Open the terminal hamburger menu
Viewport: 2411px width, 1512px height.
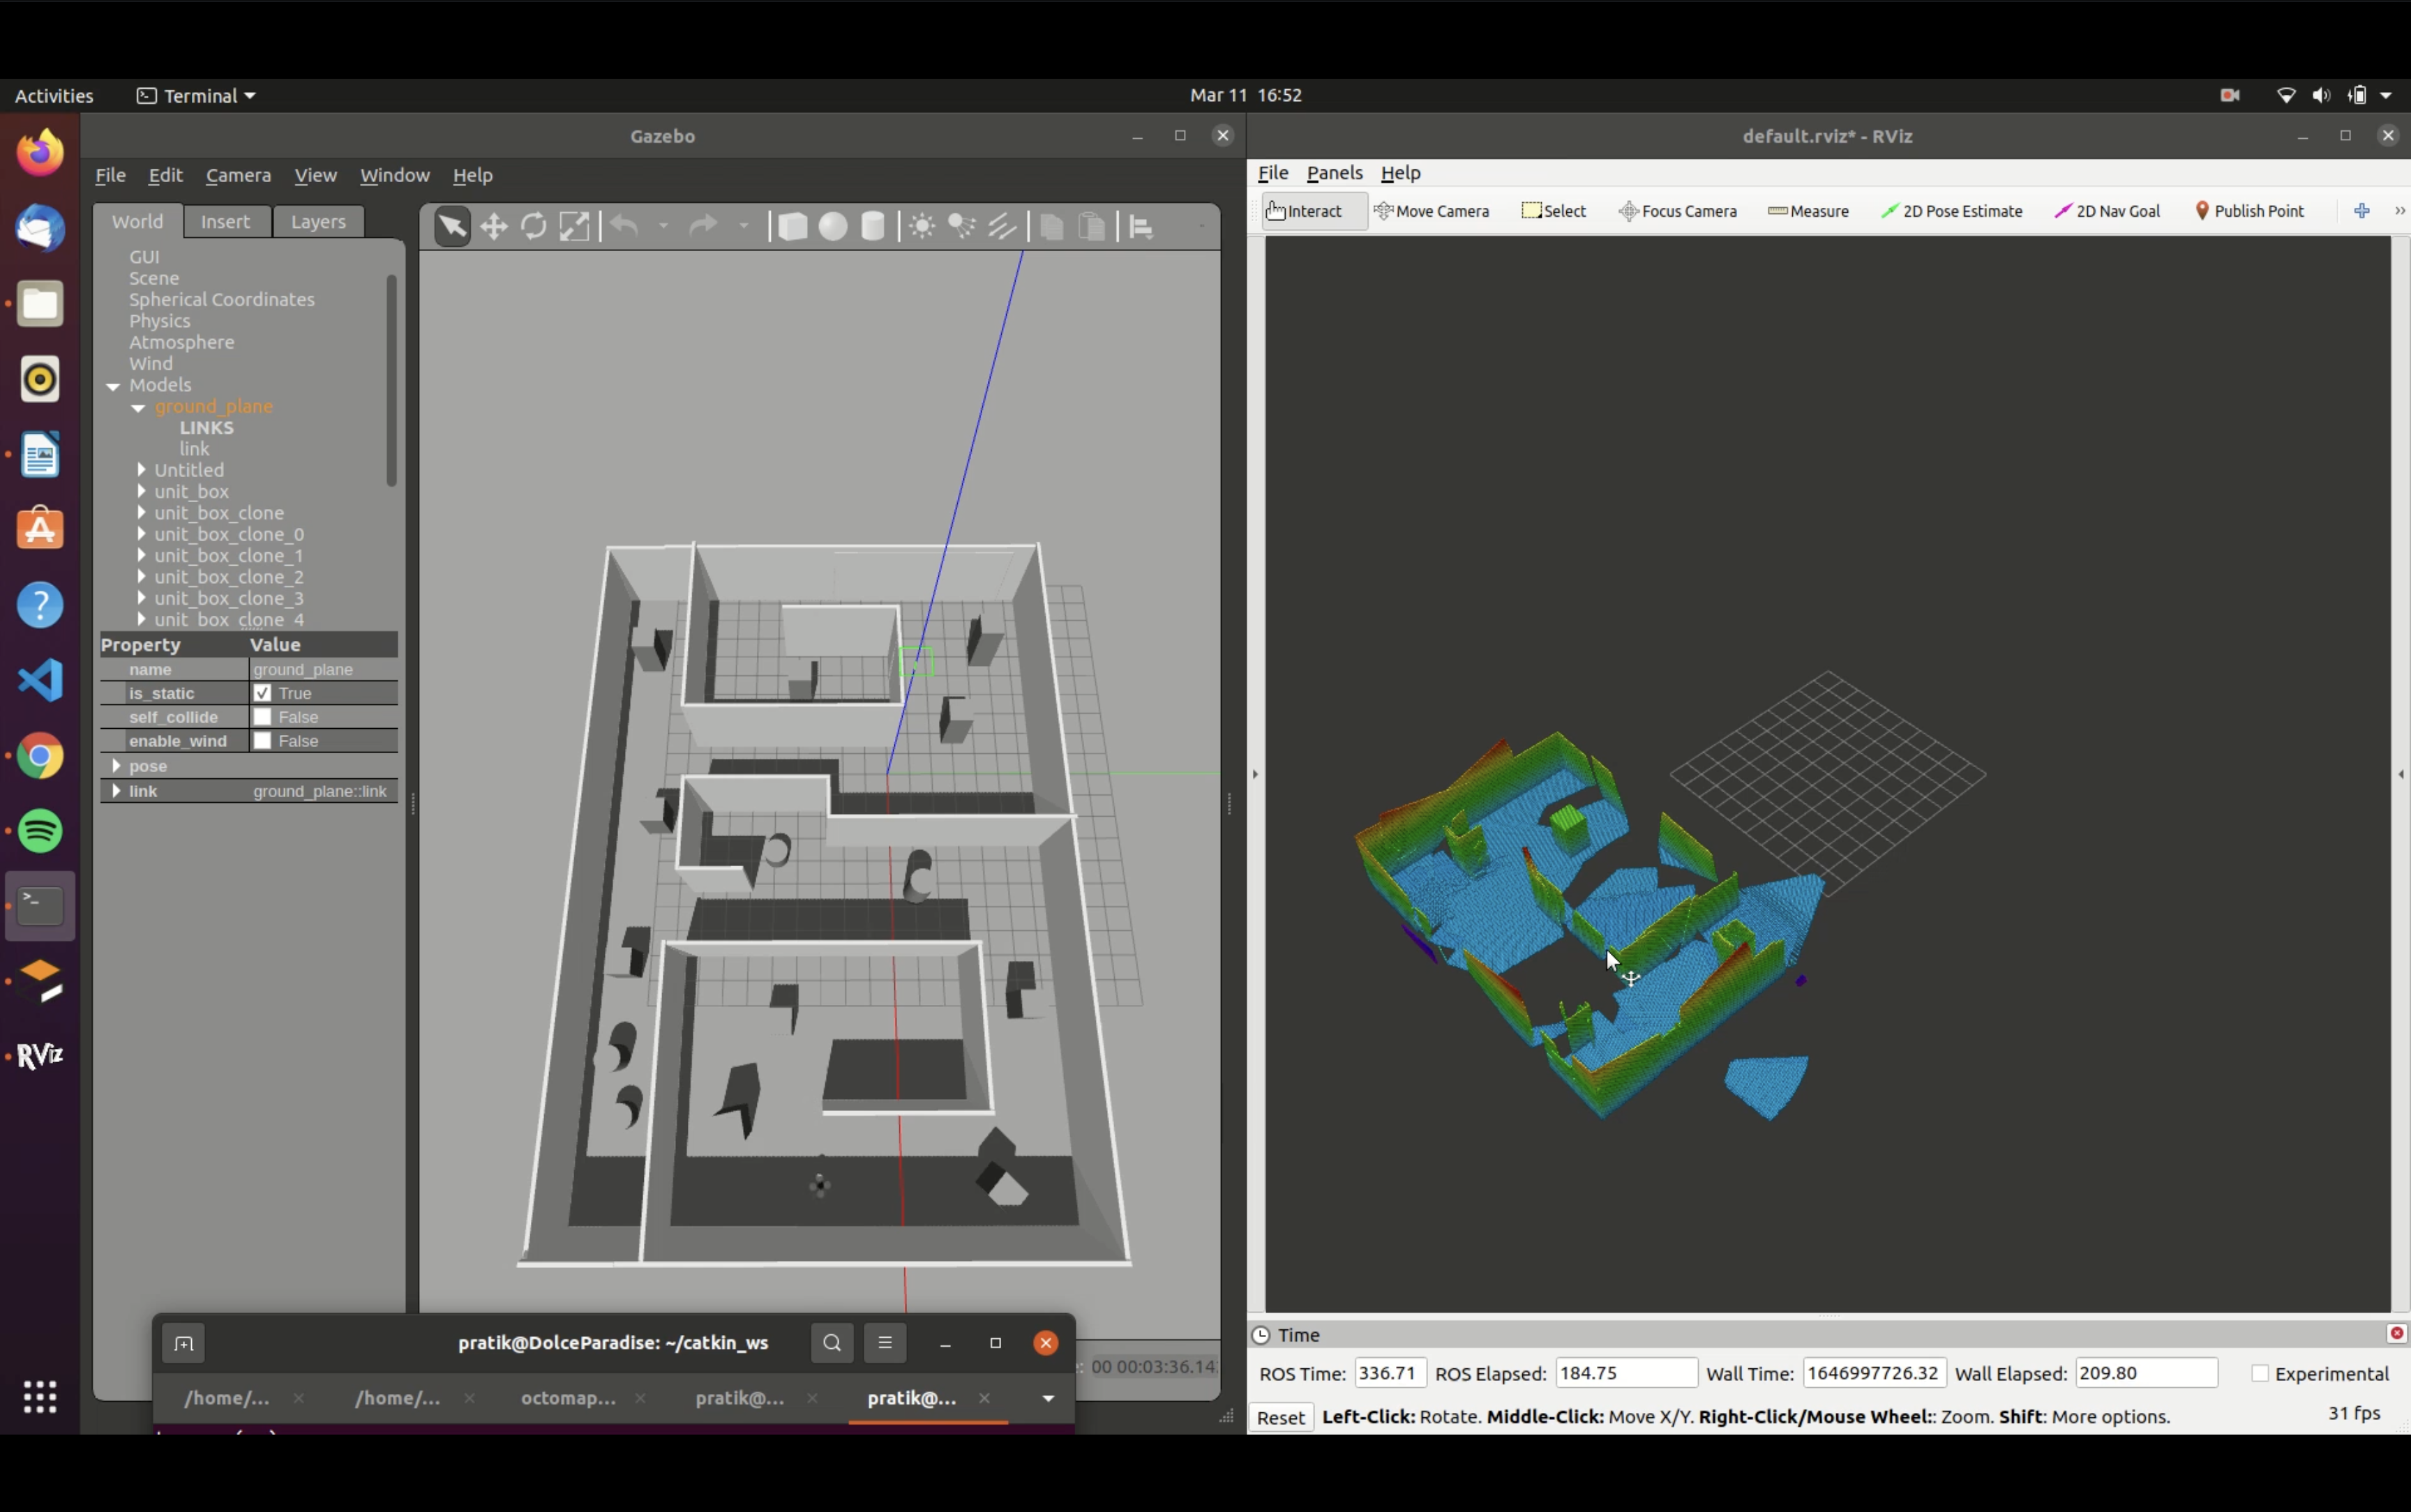click(x=885, y=1343)
